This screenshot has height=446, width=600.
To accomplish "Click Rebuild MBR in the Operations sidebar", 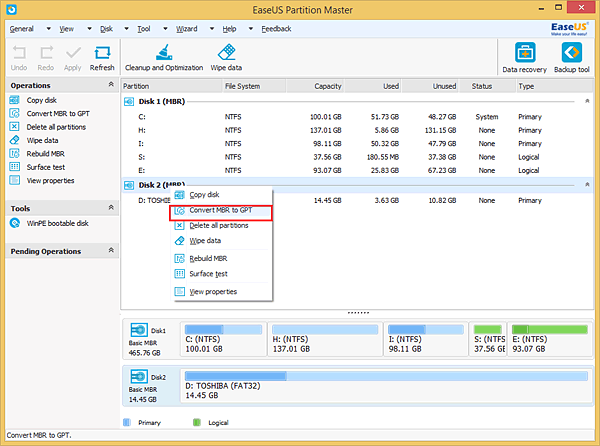I will click(47, 154).
